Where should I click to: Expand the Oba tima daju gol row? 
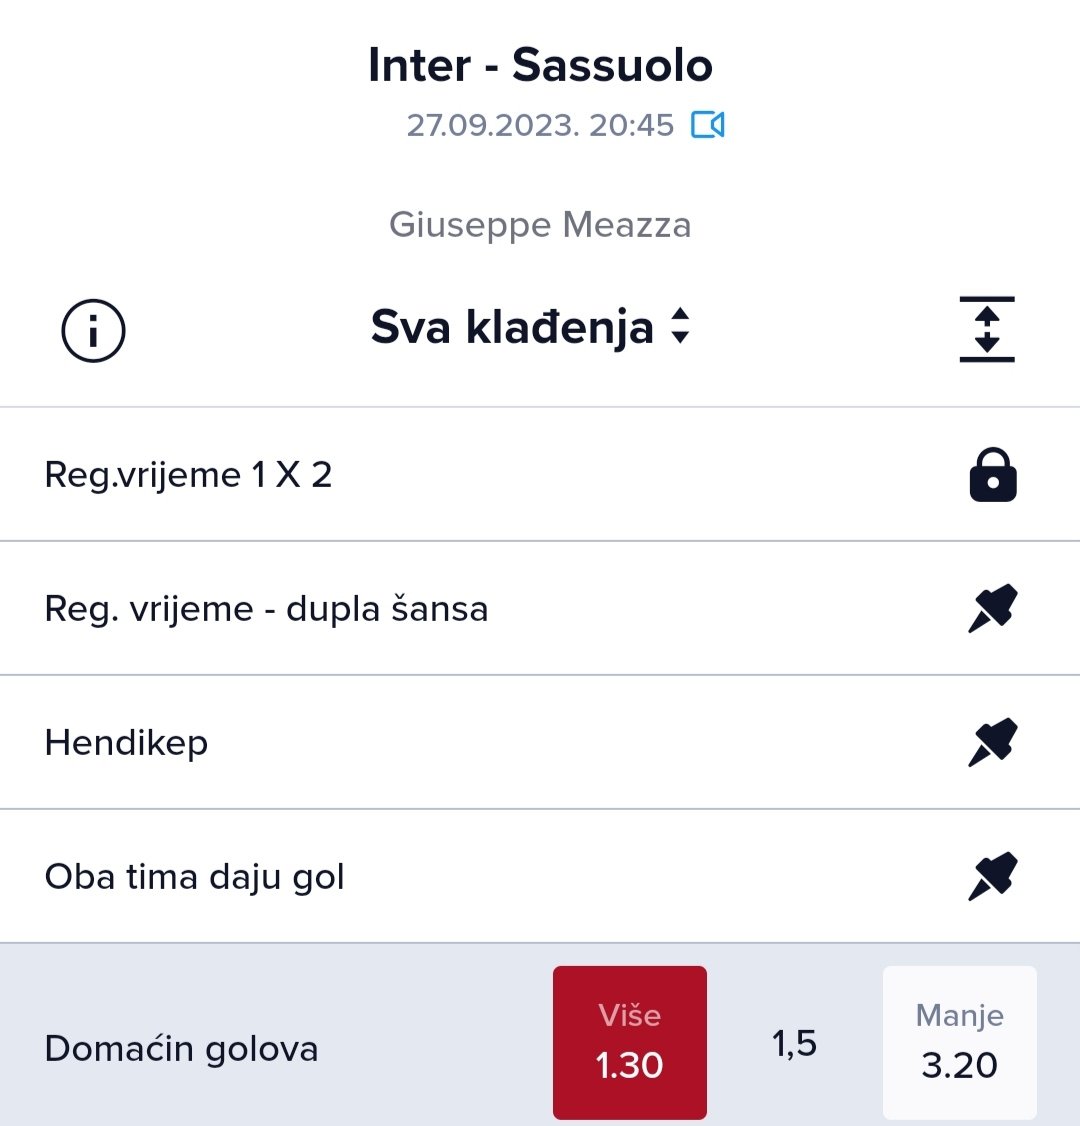(x=194, y=877)
